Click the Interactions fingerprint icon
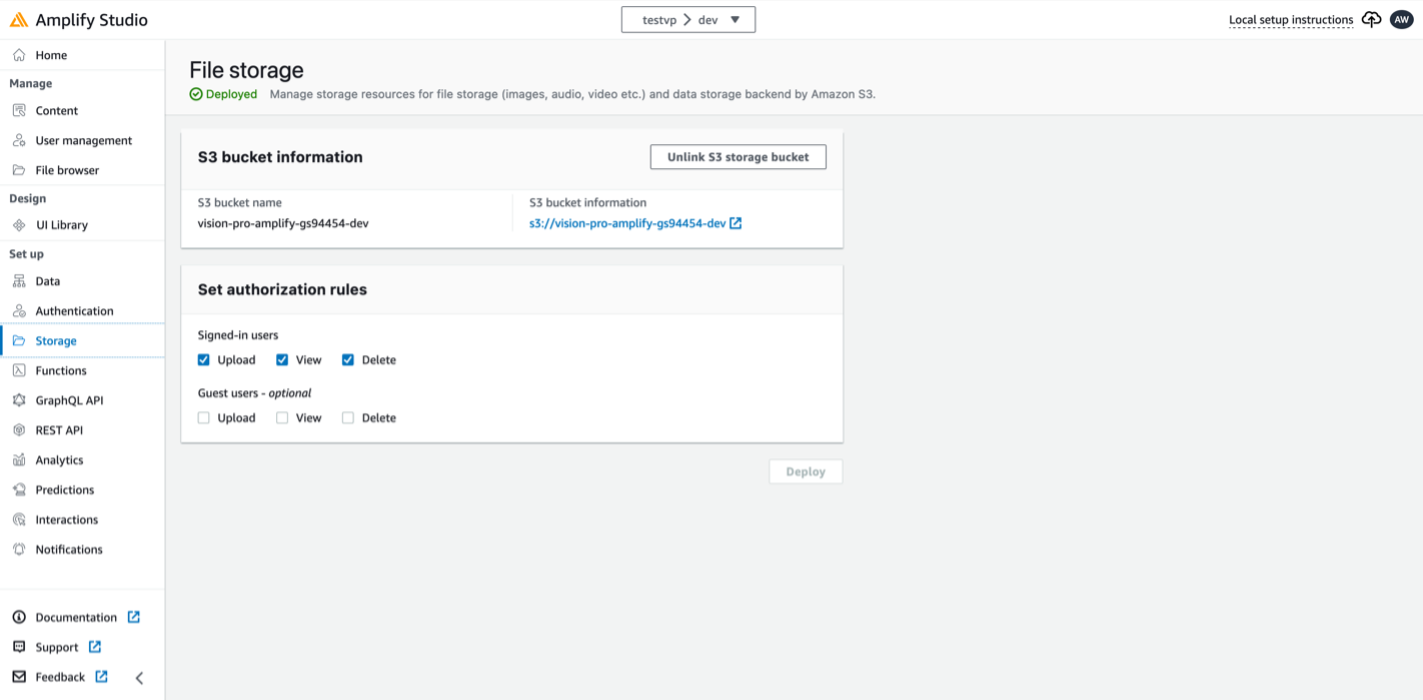The width and height of the screenshot is (1423, 700). pos(19,520)
